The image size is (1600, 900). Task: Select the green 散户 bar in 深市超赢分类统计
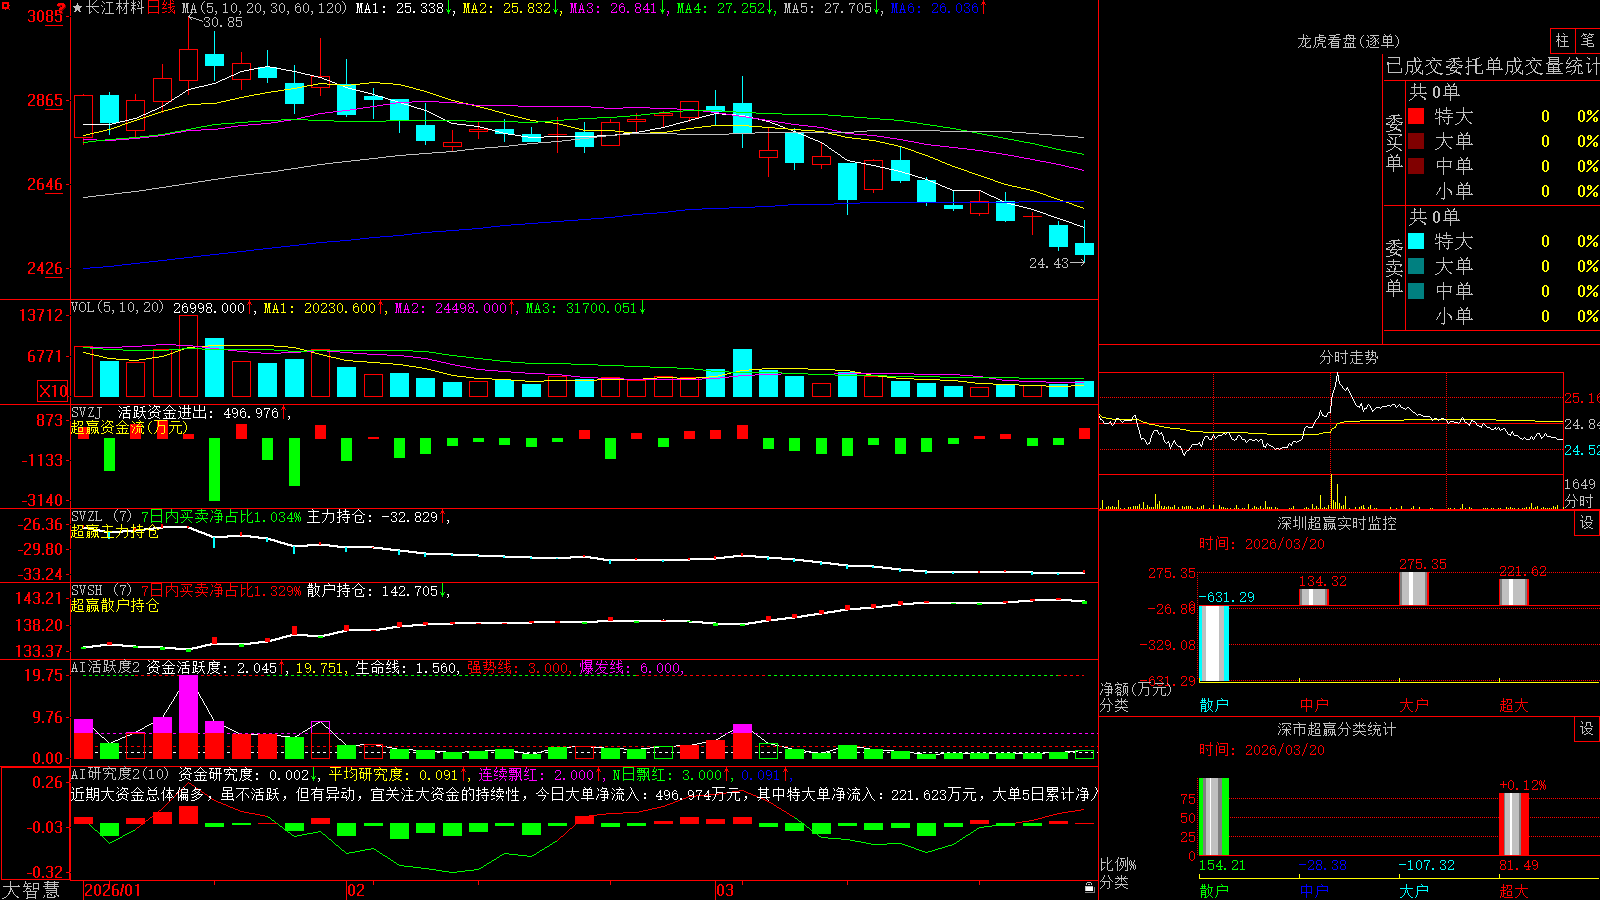coord(1214,817)
